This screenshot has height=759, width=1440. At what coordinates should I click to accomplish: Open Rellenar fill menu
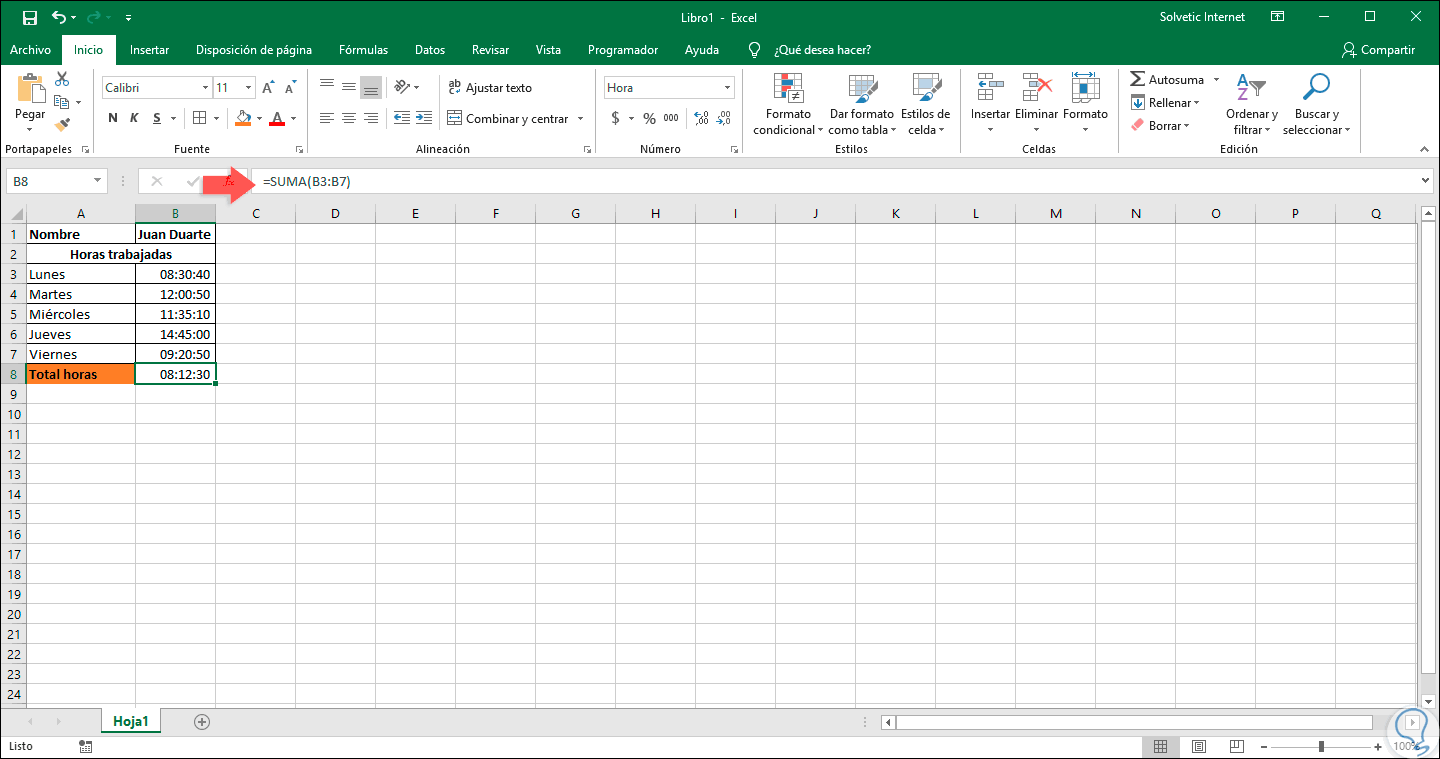[1165, 103]
